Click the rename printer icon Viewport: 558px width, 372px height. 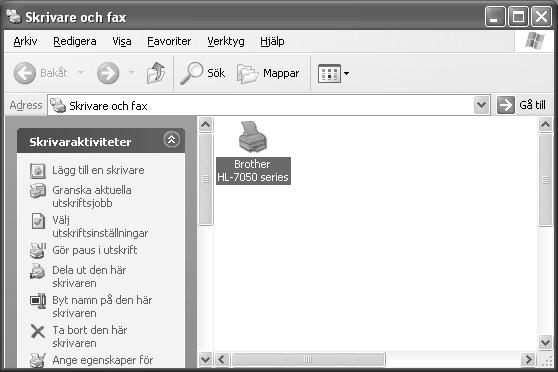coord(38,301)
